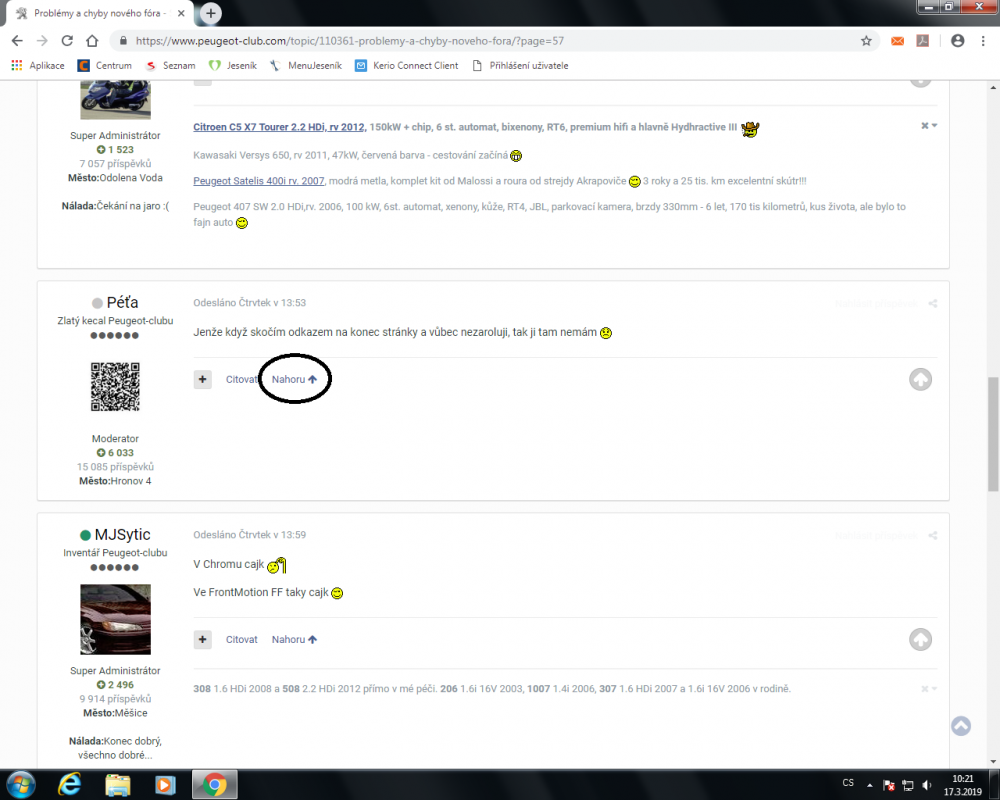Open the volume icon in system tray
Screen dimensions: 1000x800
(927, 785)
